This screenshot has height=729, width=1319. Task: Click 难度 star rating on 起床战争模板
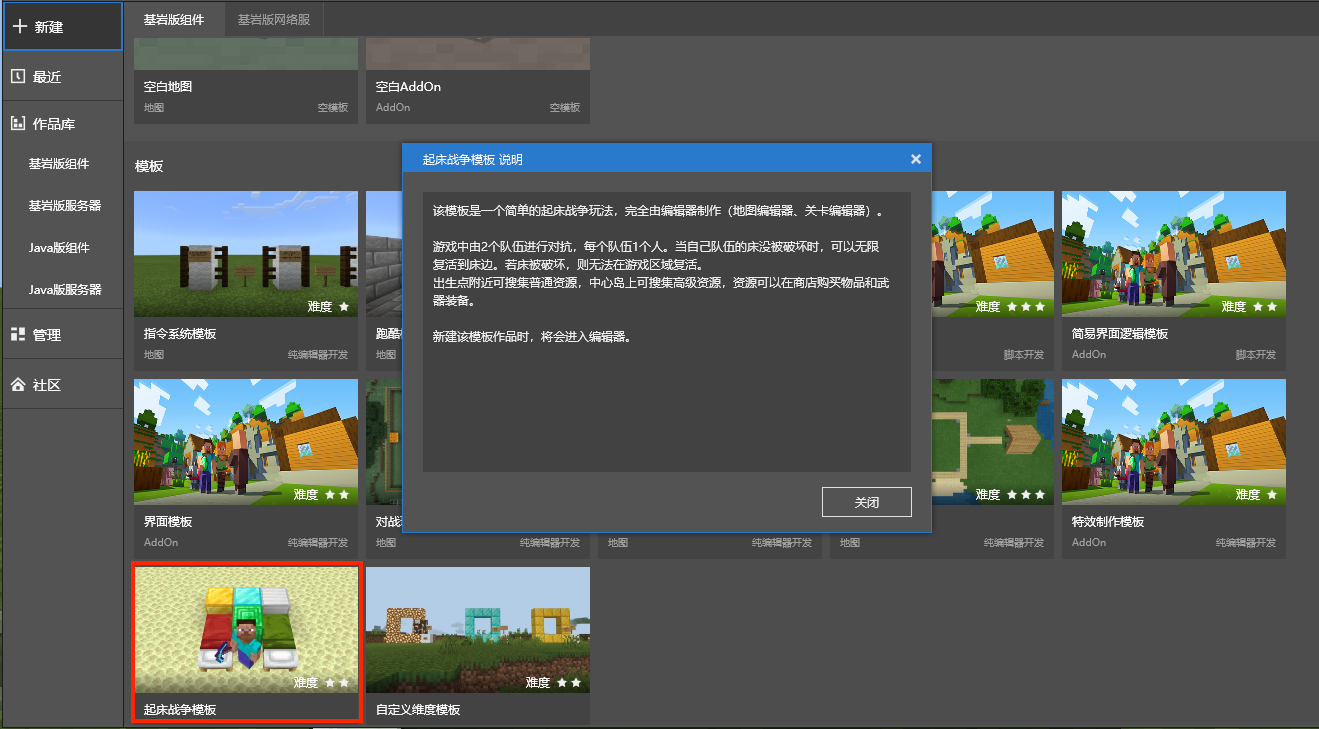322,683
